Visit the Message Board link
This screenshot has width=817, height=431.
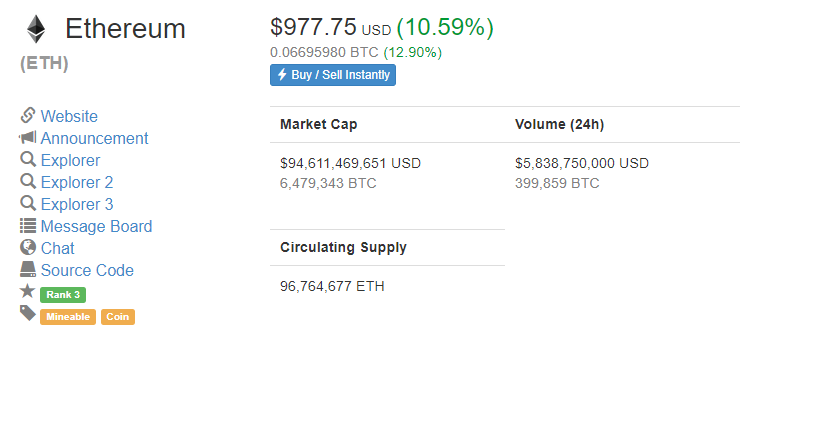point(96,226)
